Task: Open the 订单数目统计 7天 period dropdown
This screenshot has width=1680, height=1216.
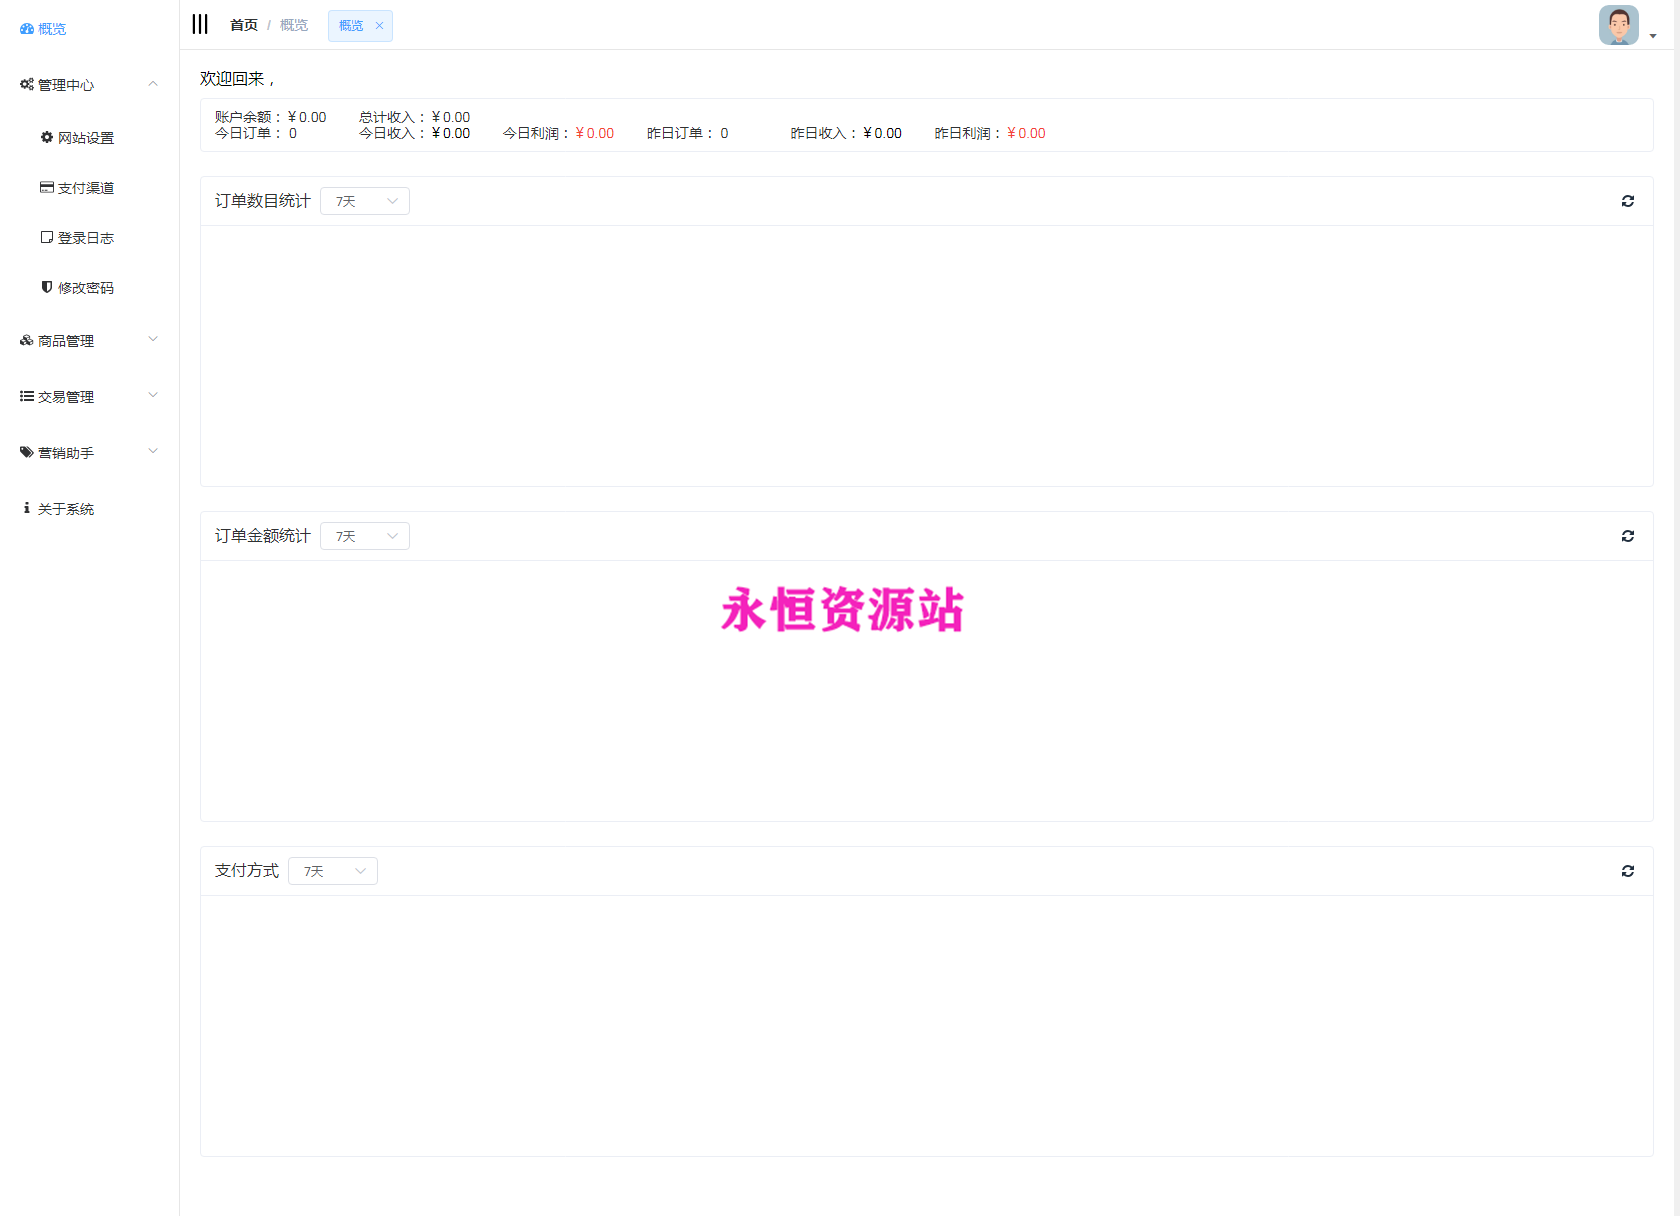Action: 365,201
